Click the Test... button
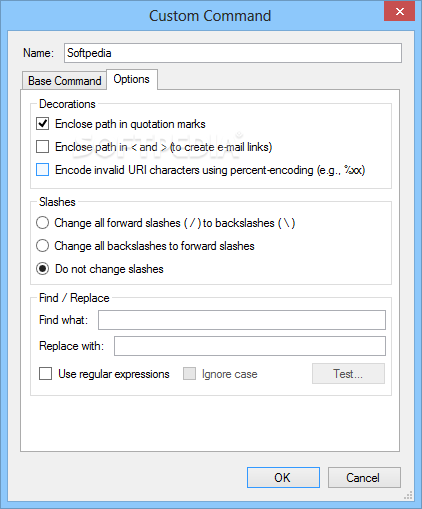The height and width of the screenshot is (509, 422). [348, 374]
